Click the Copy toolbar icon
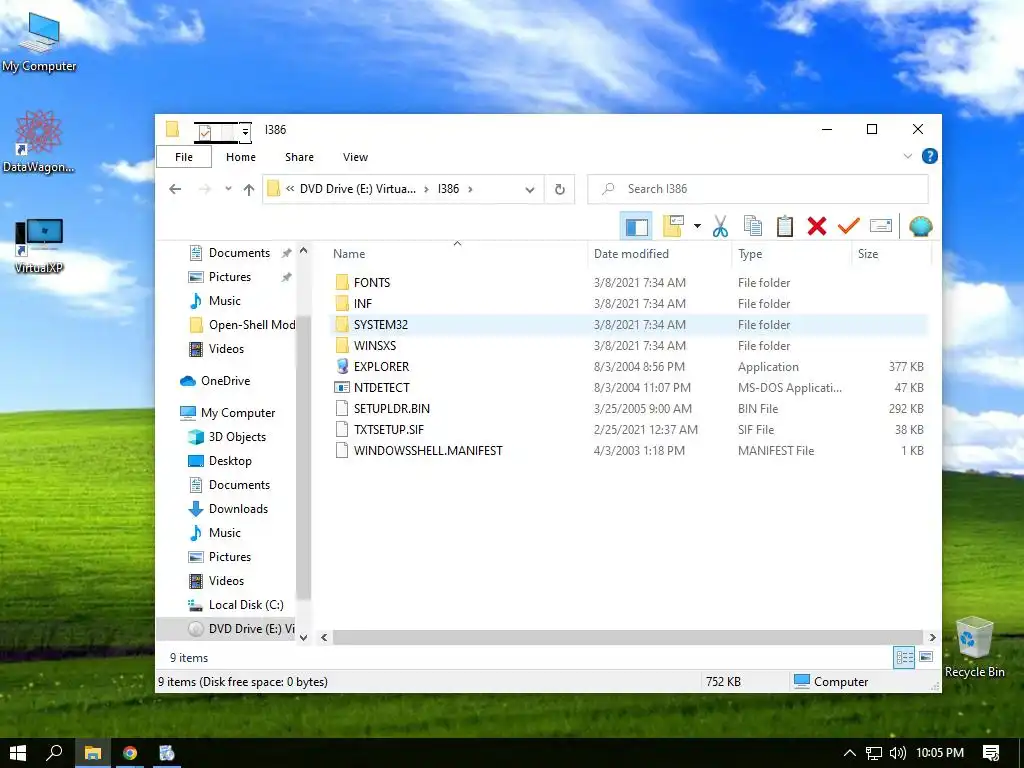1024x768 pixels. click(x=752, y=227)
